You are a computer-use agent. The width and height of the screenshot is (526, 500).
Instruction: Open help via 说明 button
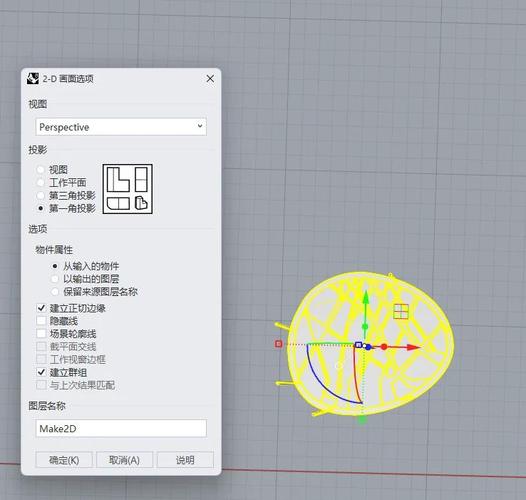pyautogui.click(x=185, y=460)
